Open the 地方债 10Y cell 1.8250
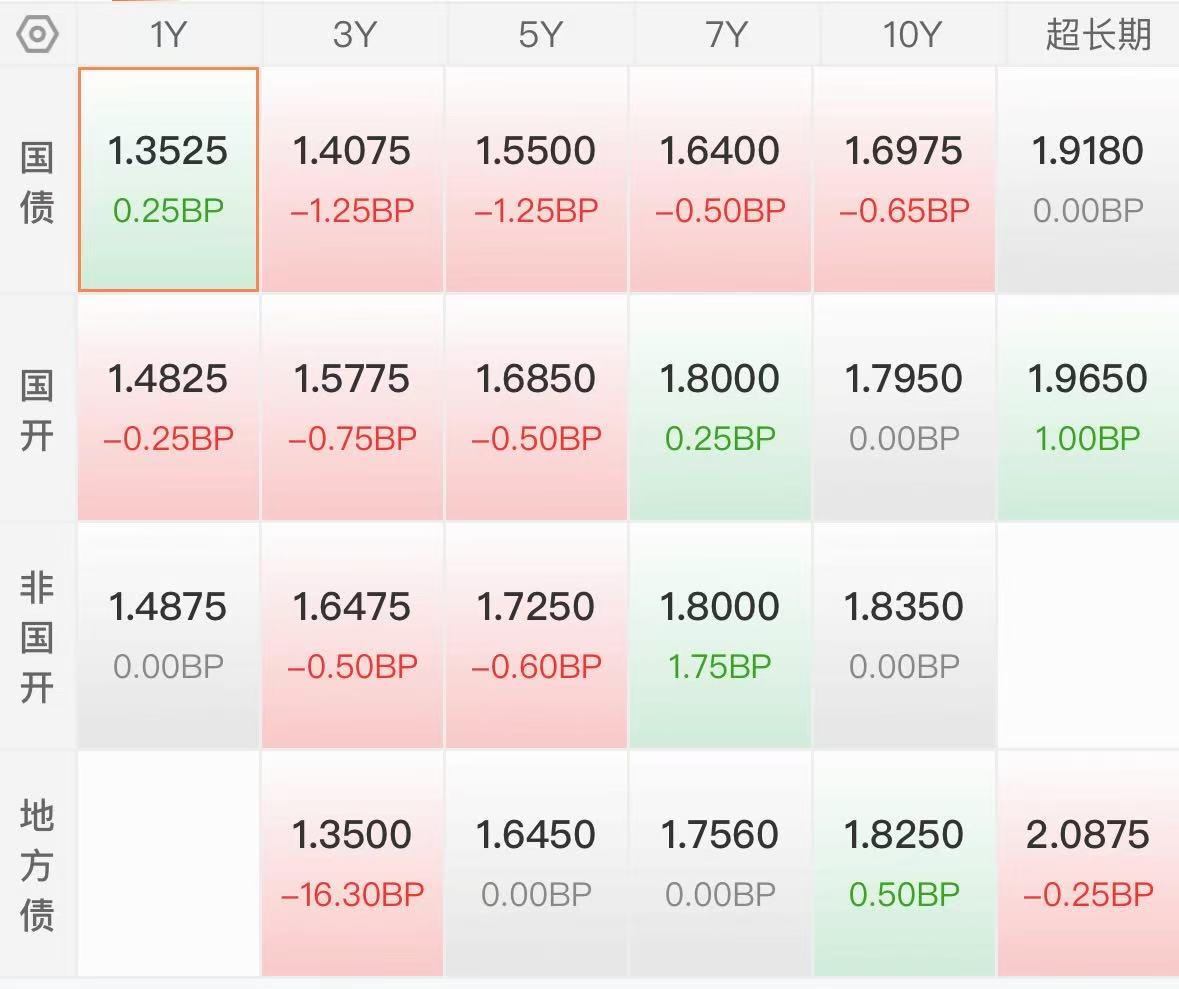1179x989 pixels. [x=904, y=863]
